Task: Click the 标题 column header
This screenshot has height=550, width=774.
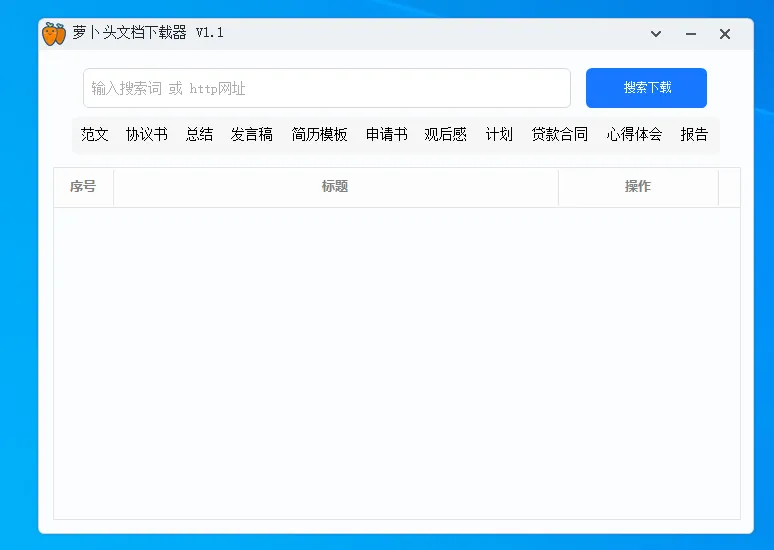Action: [x=336, y=187]
